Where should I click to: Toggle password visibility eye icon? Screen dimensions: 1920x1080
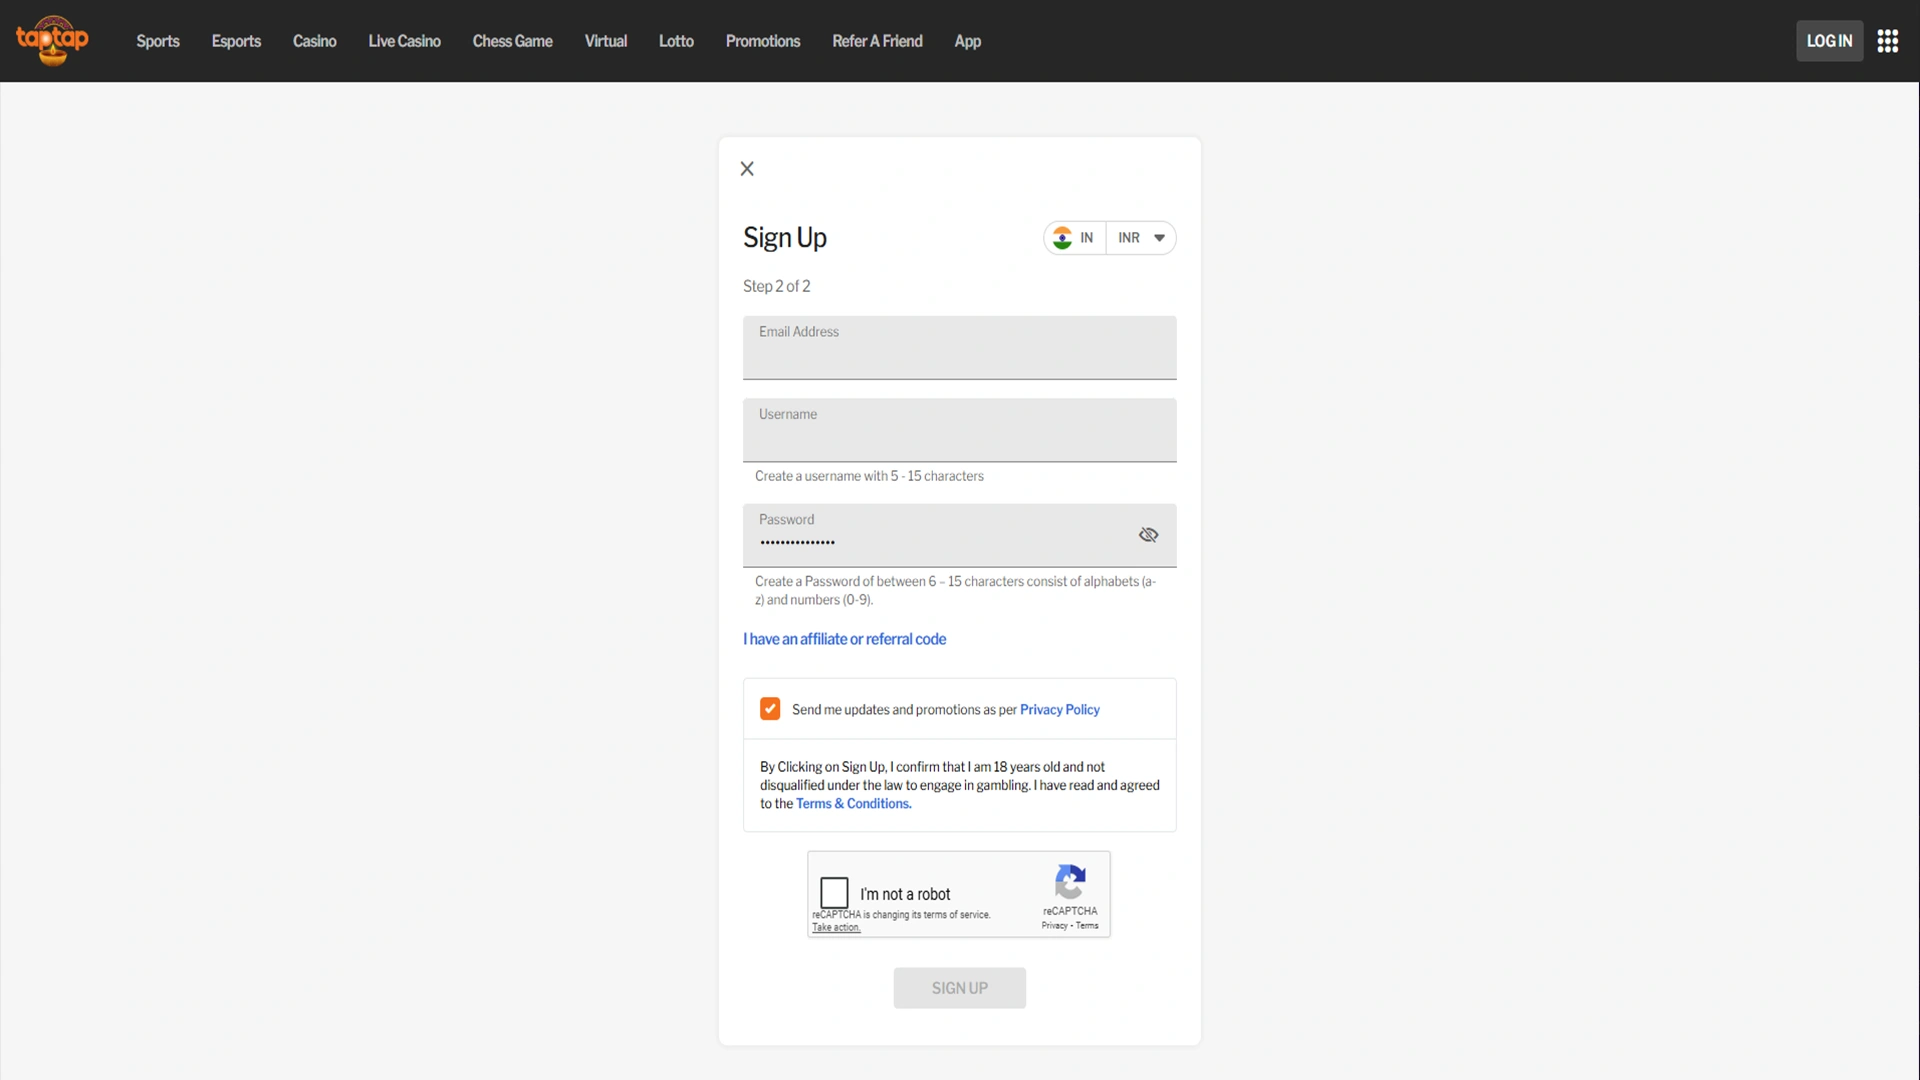1148,535
